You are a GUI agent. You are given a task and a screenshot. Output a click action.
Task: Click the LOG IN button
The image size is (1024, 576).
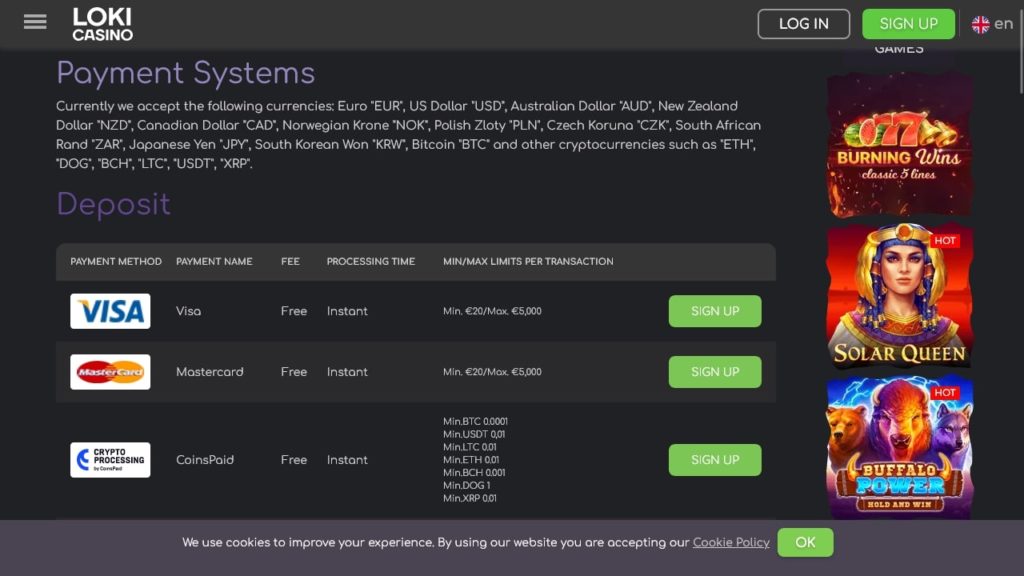click(x=804, y=24)
